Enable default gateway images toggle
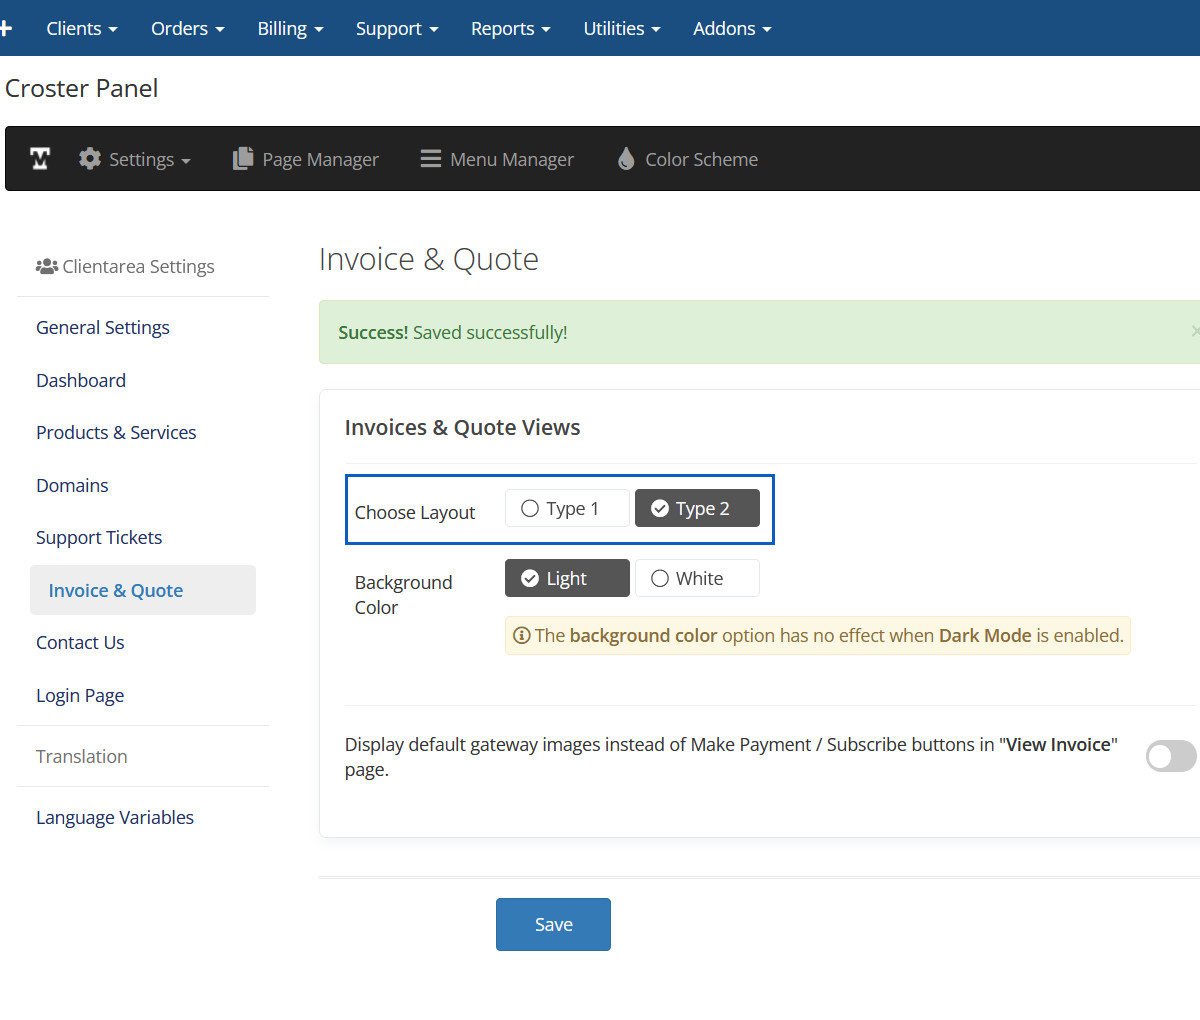Image resolution: width=1200 pixels, height=1020 pixels. pyautogui.click(x=1170, y=756)
